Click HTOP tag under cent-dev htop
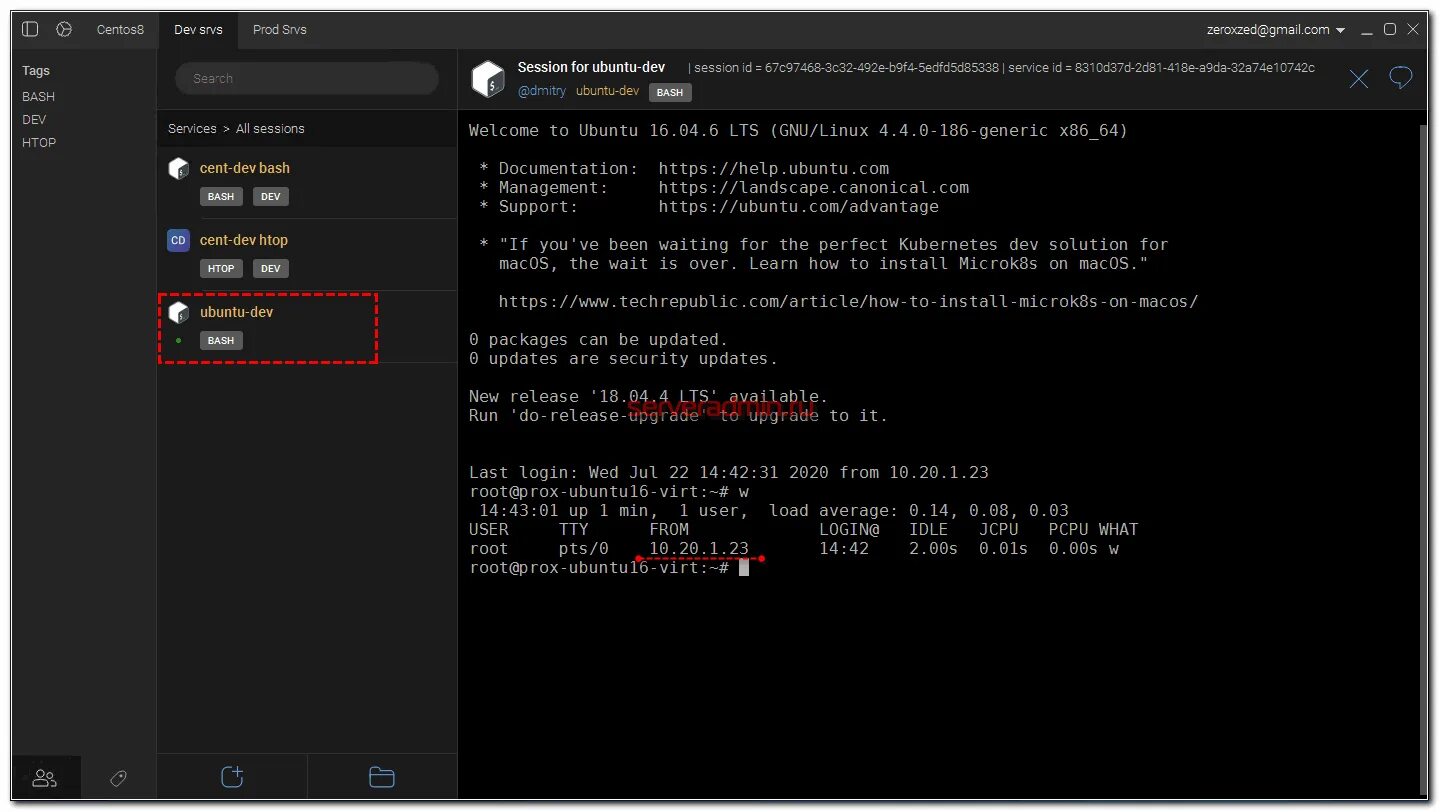1440x812 pixels. (221, 269)
